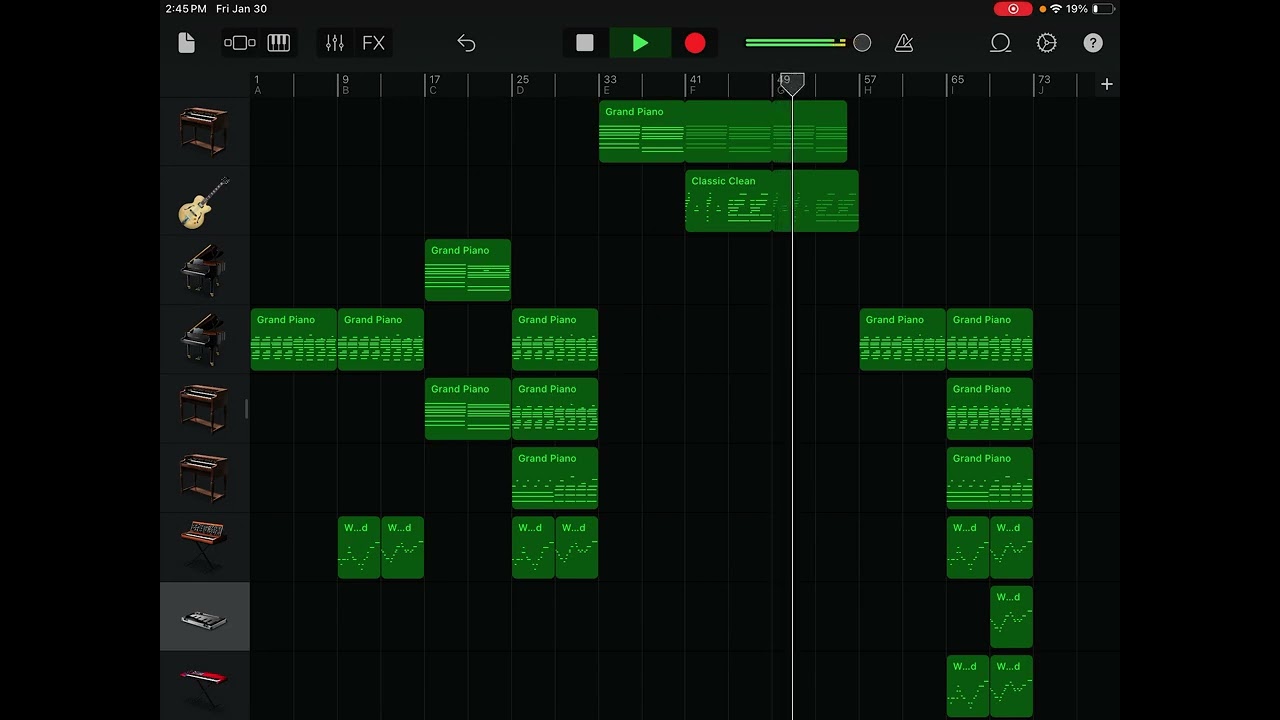Tap bar 1 section A on the ruler
Viewport: 1280px width, 720px height.
coord(258,84)
